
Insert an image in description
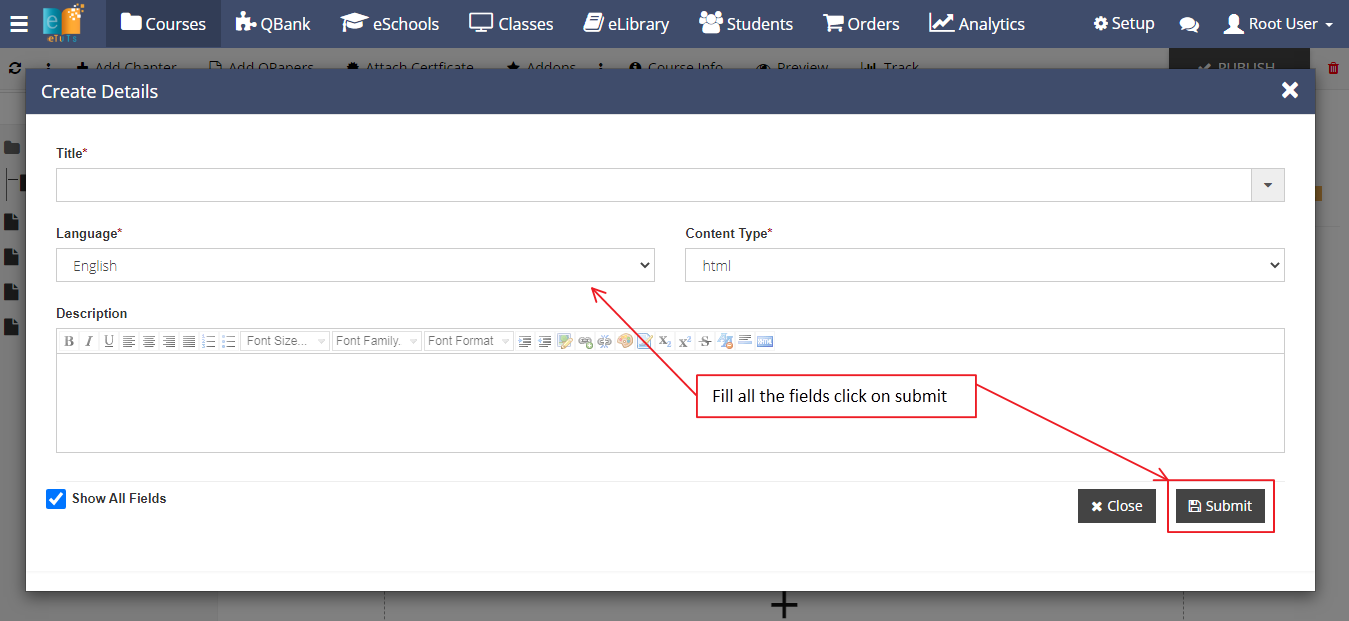pos(564,341)
